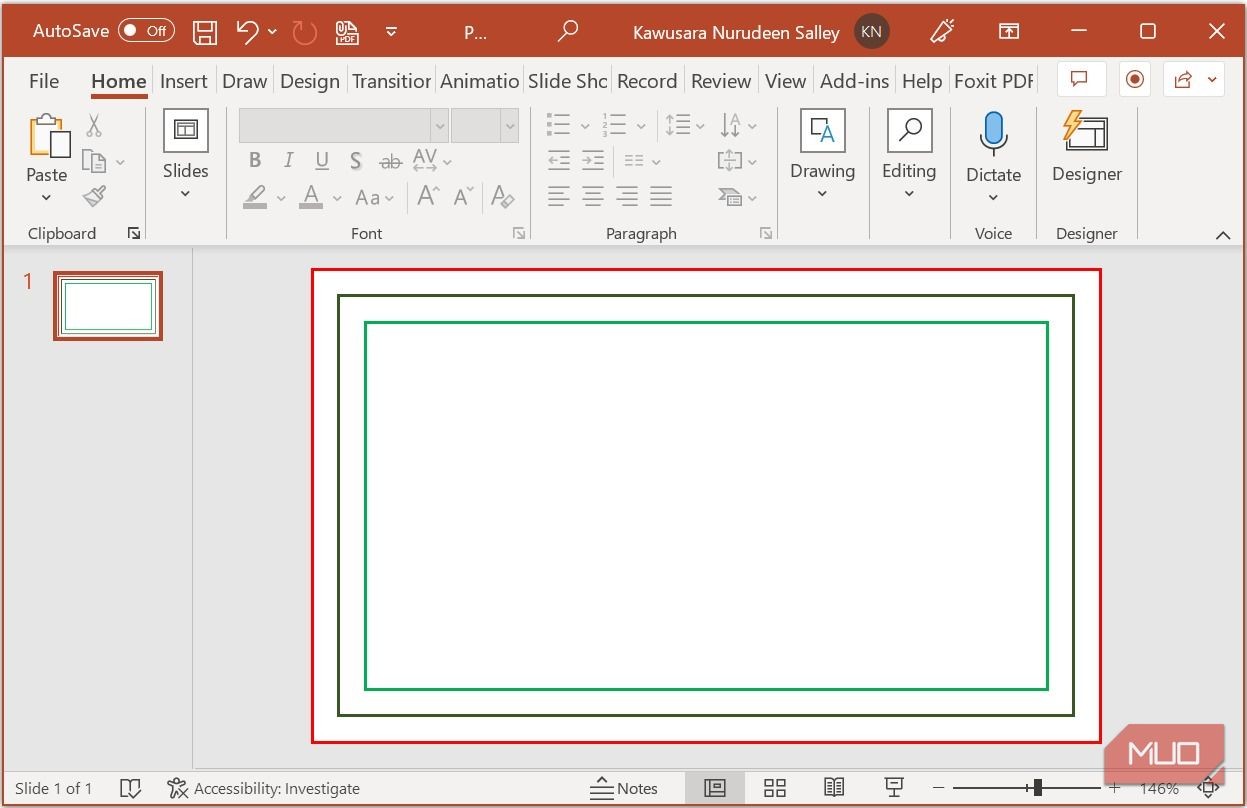1247x808 pixels.
Task: Open the font name dropdown
Action: coord(439,126)
